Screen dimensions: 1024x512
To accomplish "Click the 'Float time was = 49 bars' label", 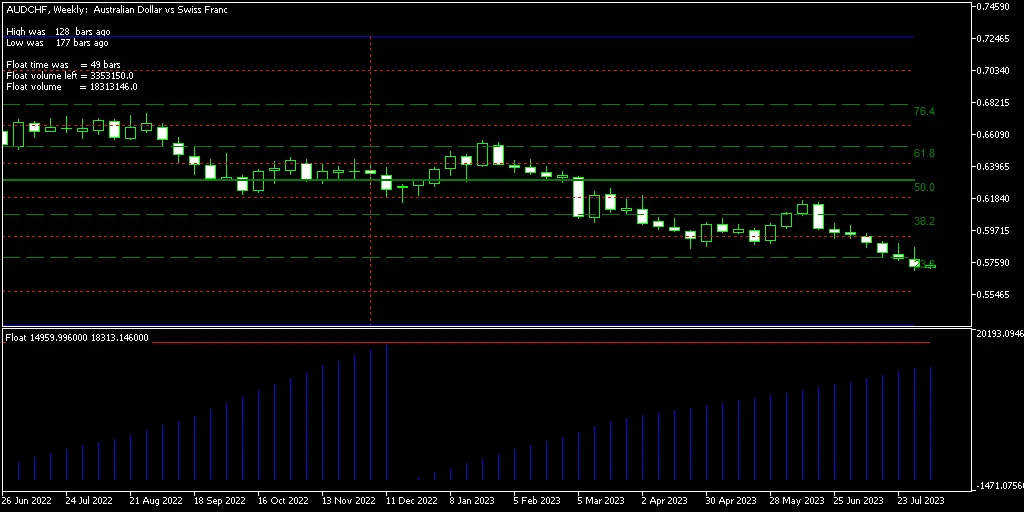I will point(63,65).
